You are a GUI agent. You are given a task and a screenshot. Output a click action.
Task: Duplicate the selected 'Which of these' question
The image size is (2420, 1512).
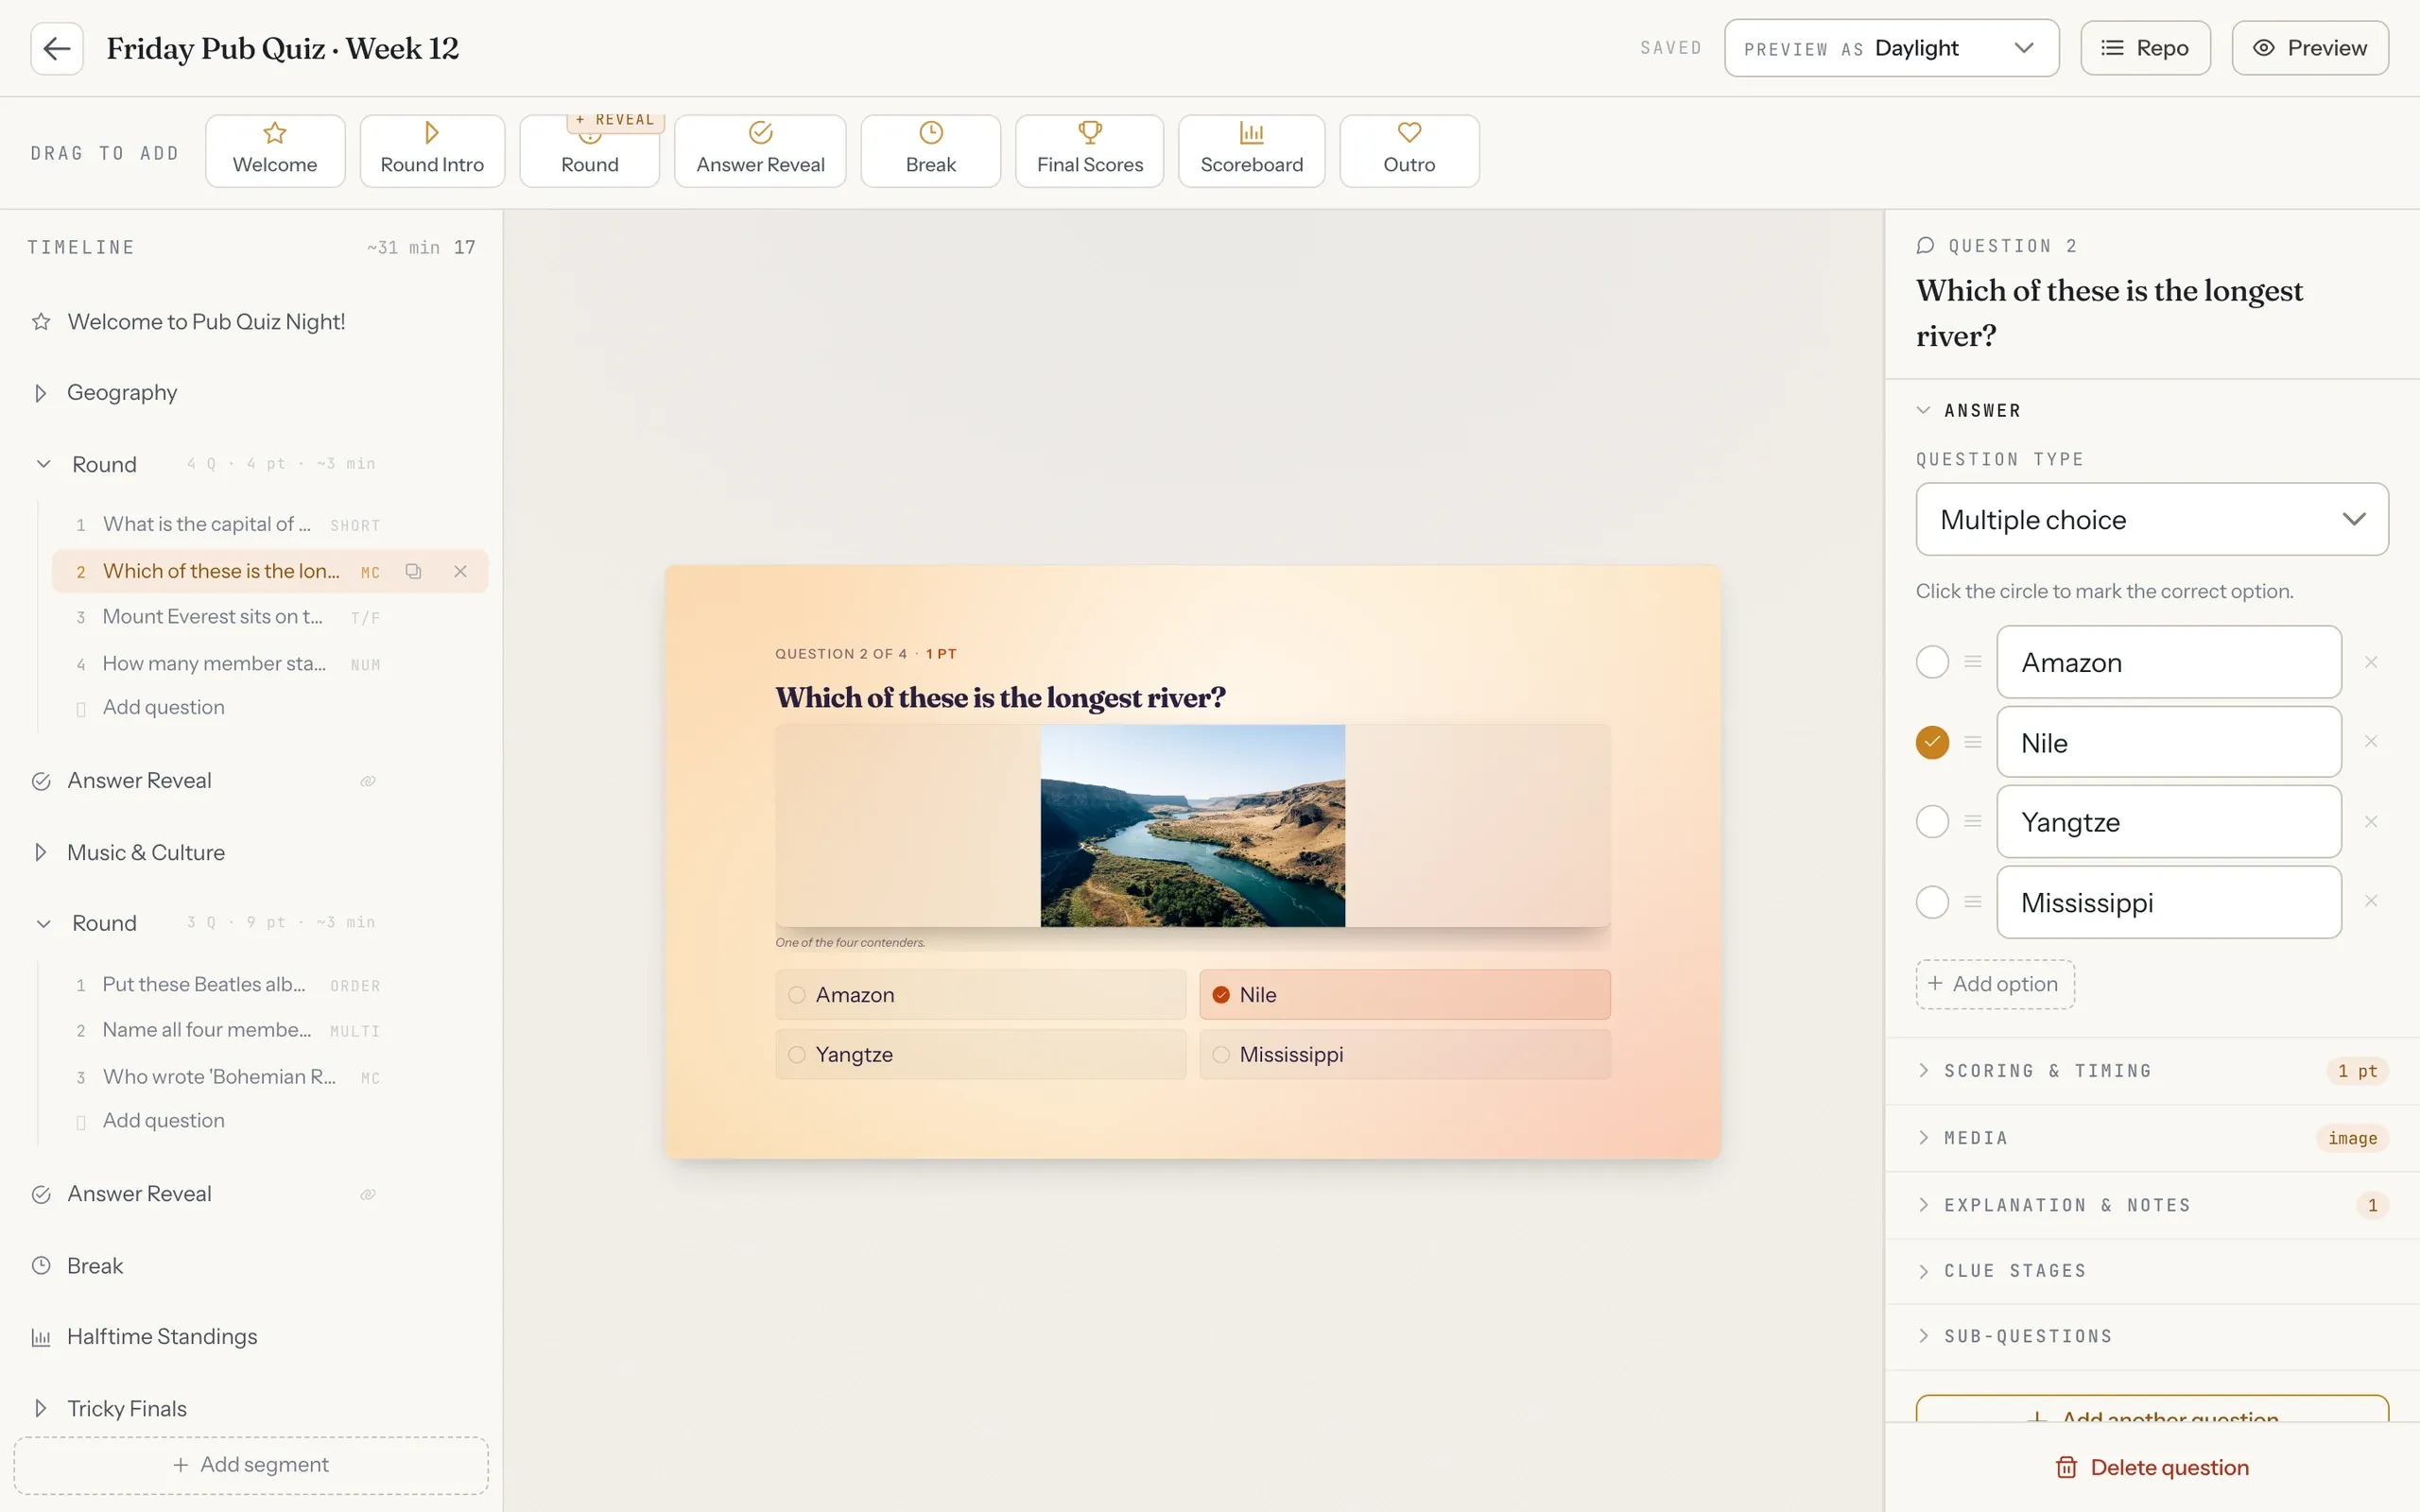pyautogui.click(x=413, y=571)
